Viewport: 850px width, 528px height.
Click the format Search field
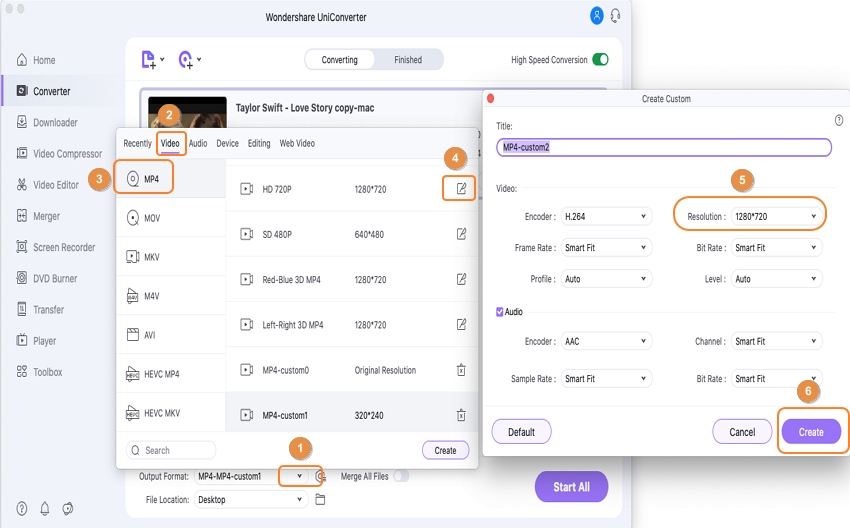pyautogui.click(x=171, y=450)
